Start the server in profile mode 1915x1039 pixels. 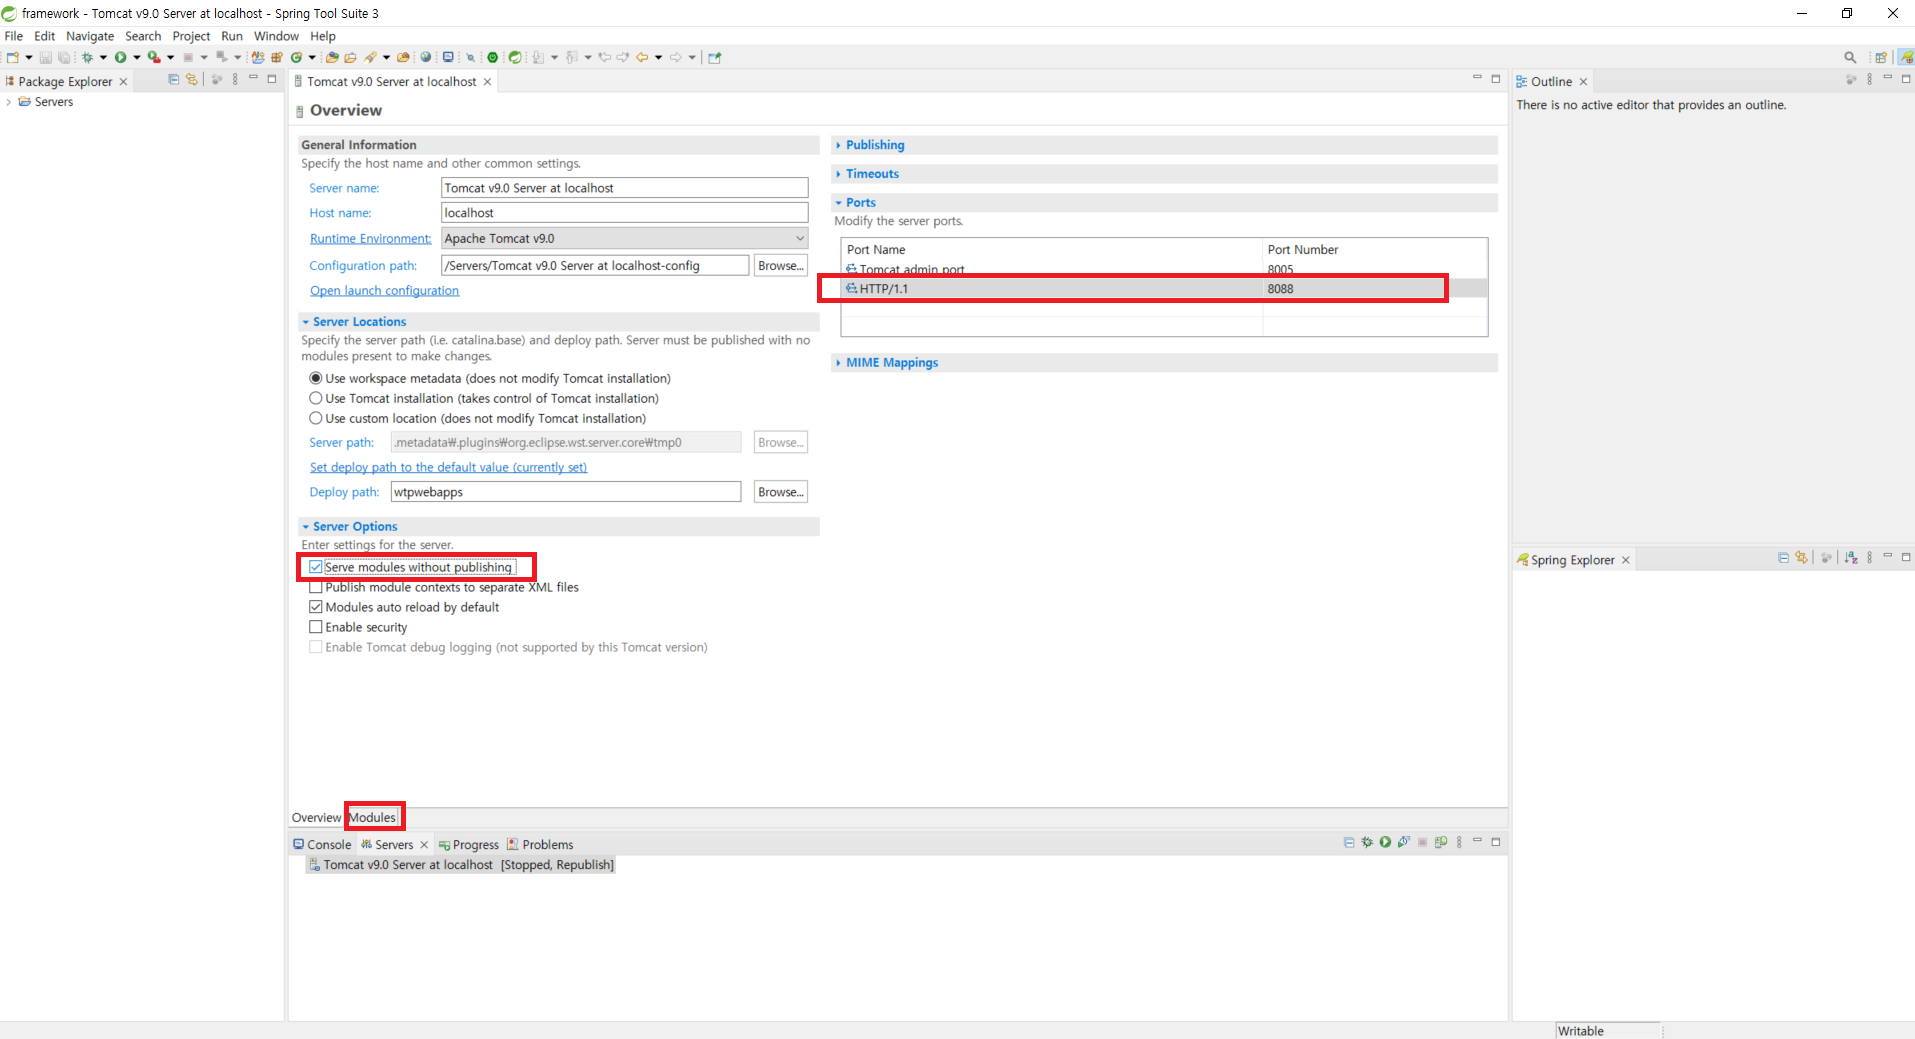click(1404, 842)
